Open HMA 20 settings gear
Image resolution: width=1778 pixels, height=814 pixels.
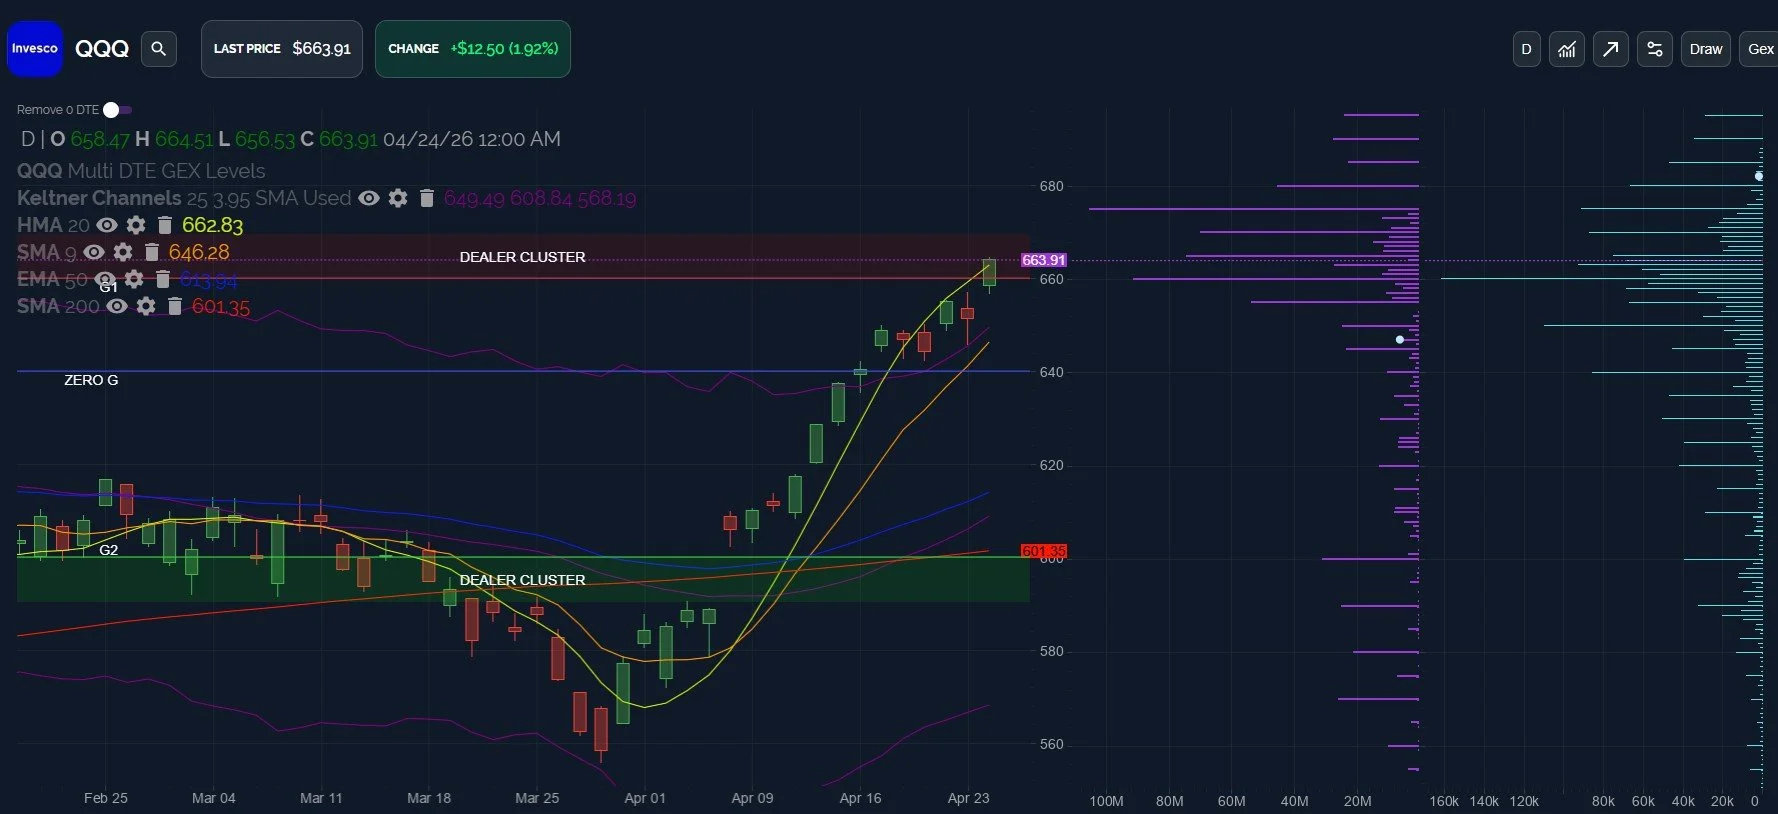tap(136, 225)
